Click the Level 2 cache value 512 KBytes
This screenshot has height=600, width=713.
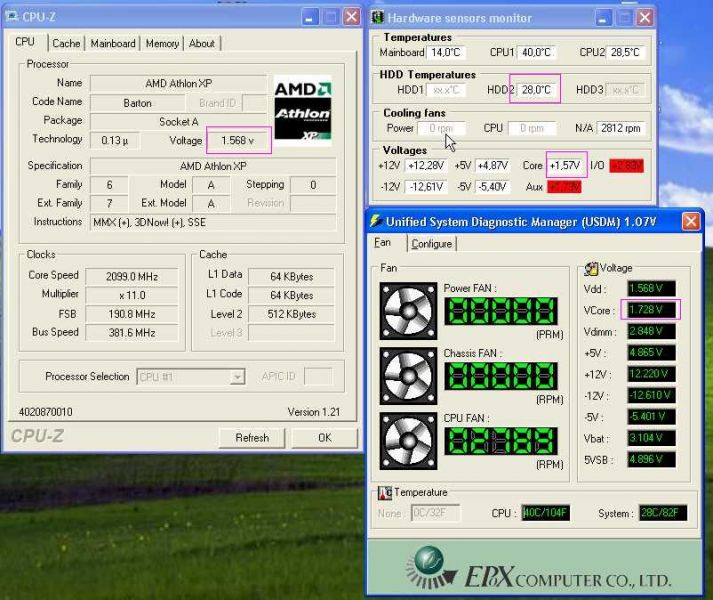pyautogui.click(x=291, y=314)
